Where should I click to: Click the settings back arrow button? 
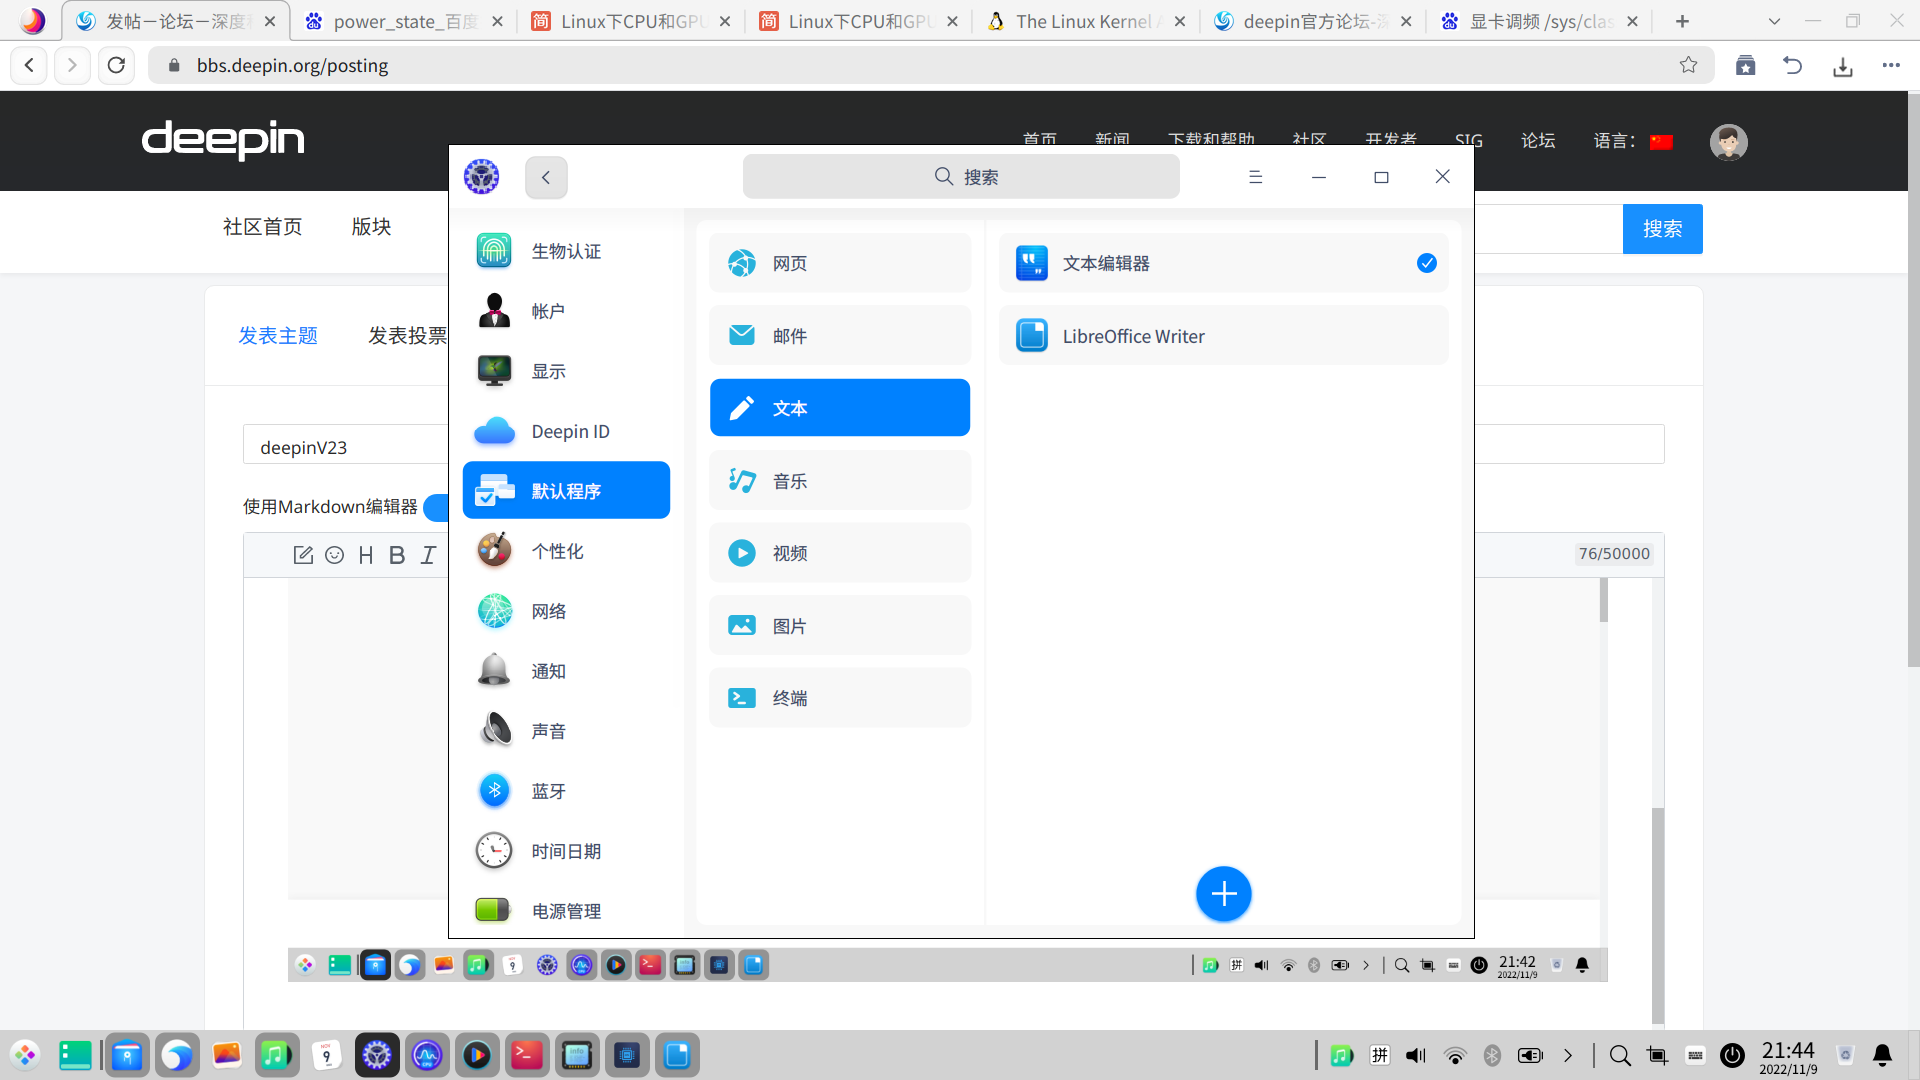tap(546, 177)
